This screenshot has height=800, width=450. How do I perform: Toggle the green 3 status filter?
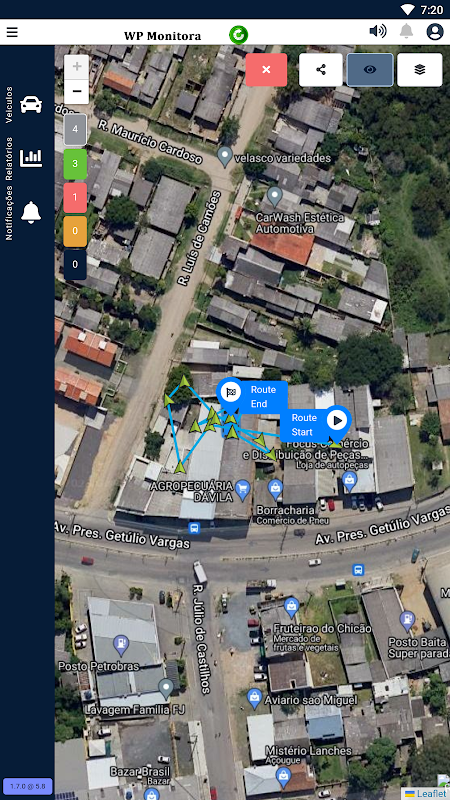point(75,164)
